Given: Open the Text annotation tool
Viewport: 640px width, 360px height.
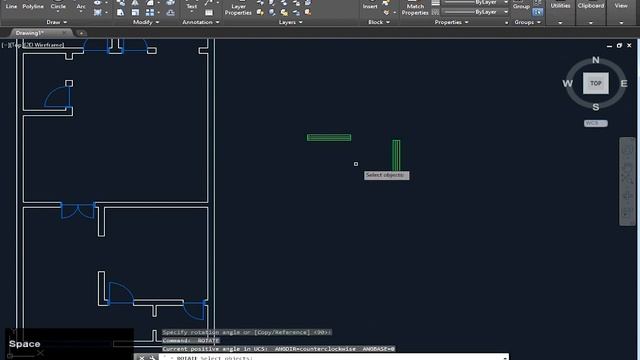Looking at the screenshot, I should 191,6.
